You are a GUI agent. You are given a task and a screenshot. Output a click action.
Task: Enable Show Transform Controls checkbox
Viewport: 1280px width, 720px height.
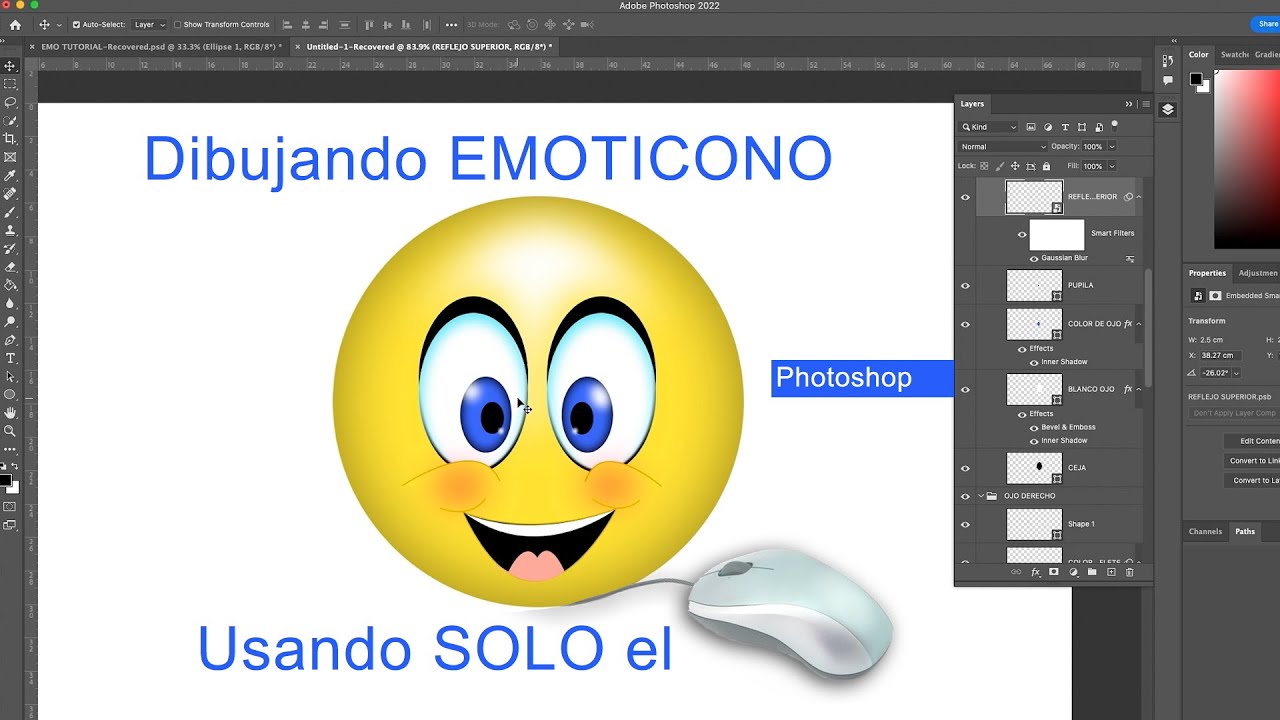point(178,25)
